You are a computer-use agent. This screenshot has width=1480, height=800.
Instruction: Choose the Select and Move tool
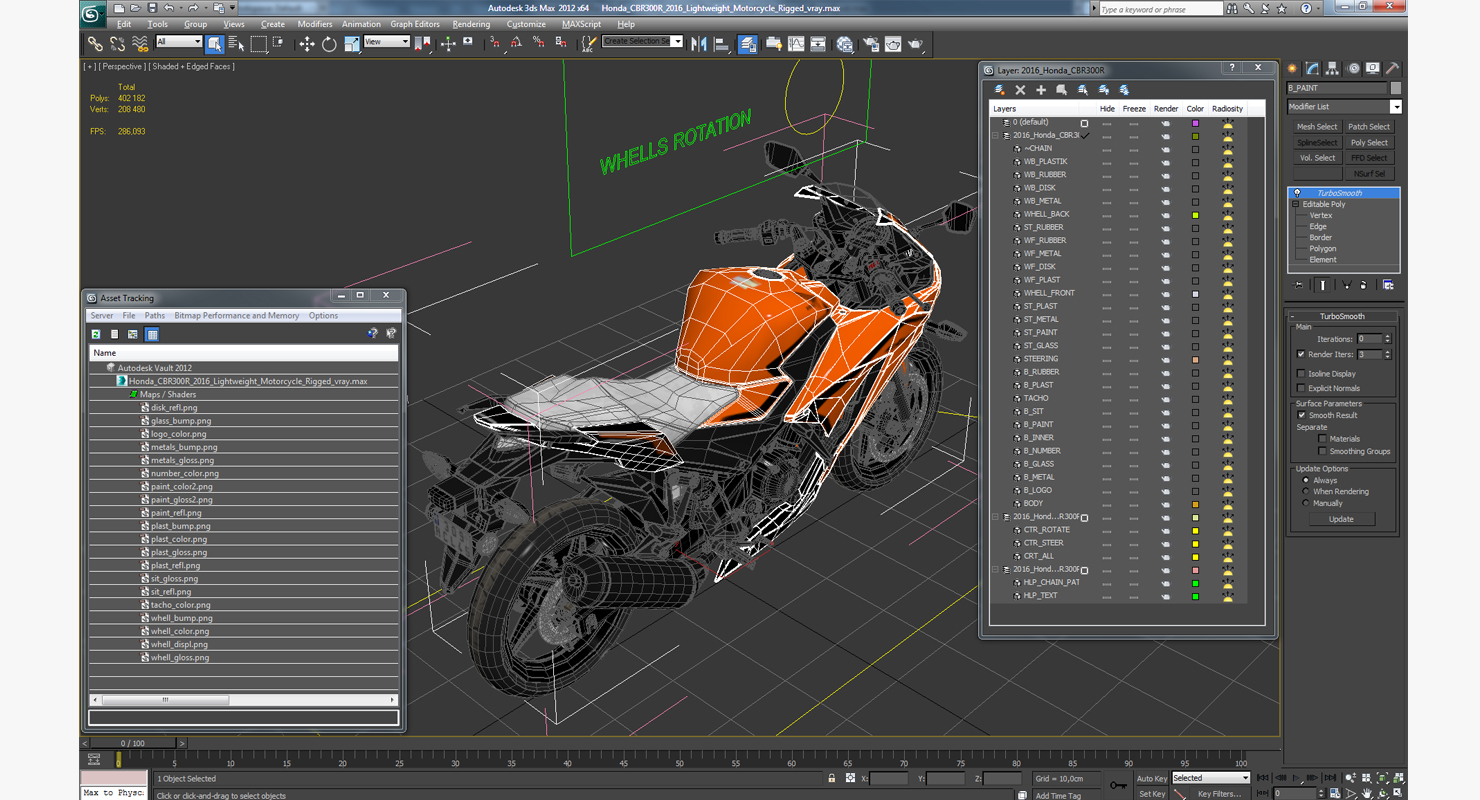tap(307, 44)
